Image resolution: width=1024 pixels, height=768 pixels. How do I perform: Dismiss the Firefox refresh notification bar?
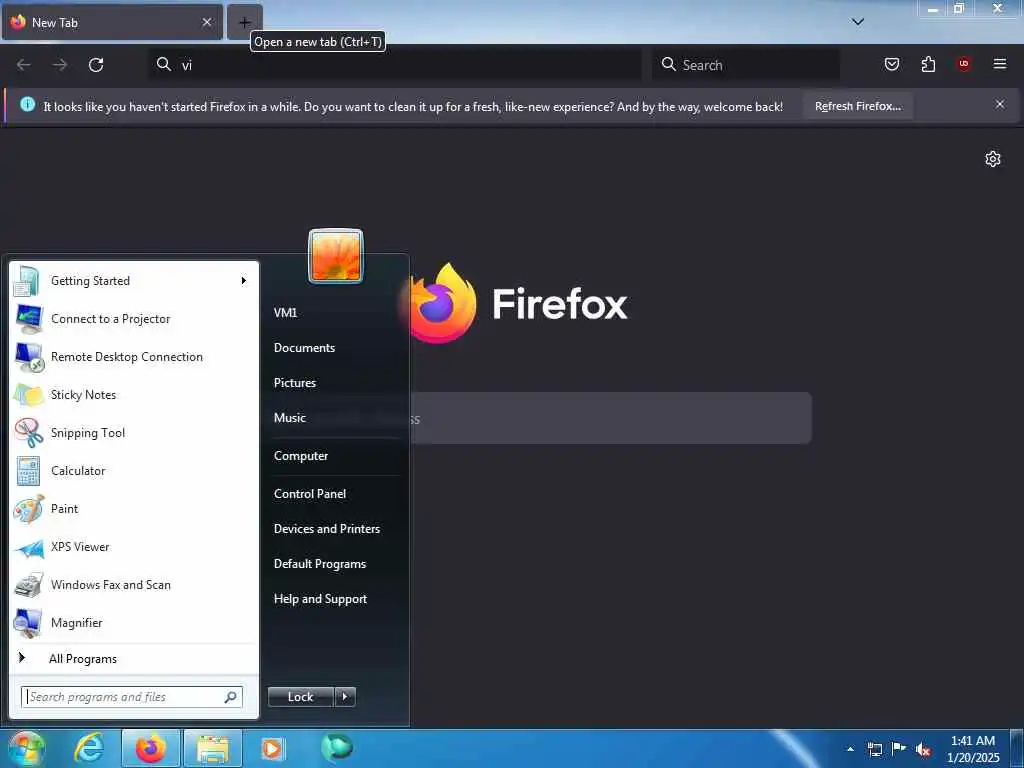(x=1000, y=104)
